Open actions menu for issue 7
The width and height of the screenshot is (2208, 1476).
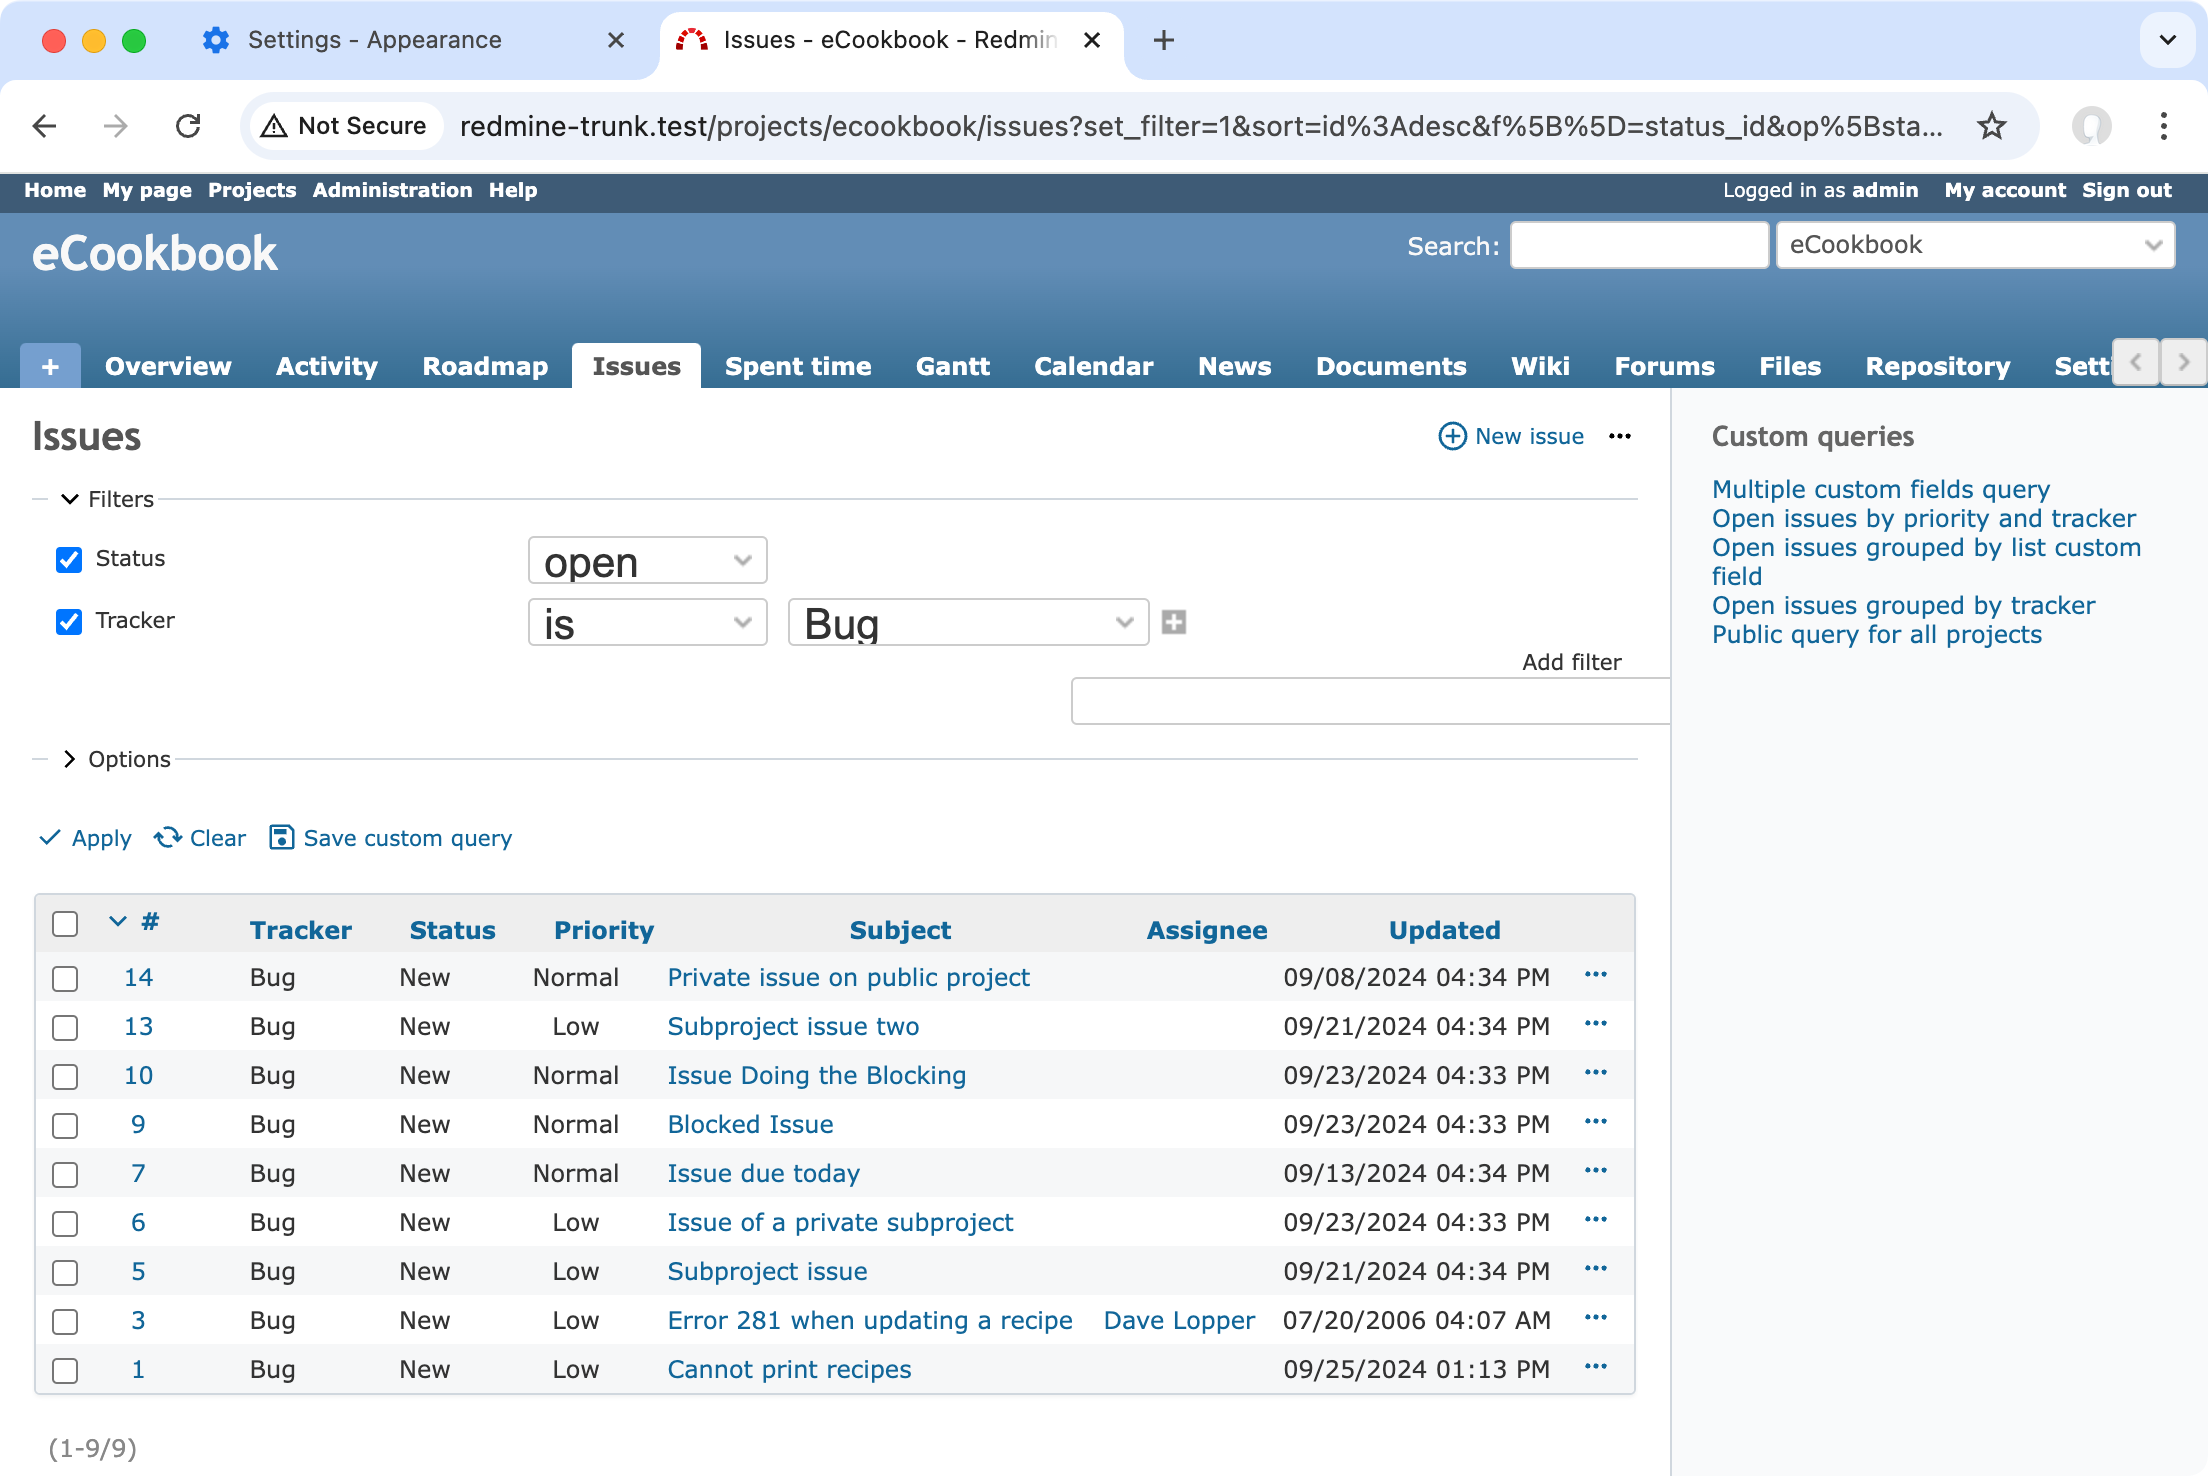point(1596,1171)
